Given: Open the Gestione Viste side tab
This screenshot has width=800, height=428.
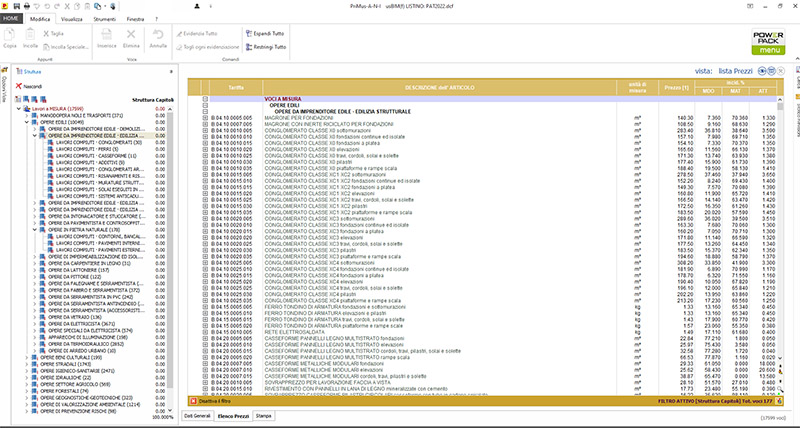Looking at the screenshot, I should [x=5, y=86].
